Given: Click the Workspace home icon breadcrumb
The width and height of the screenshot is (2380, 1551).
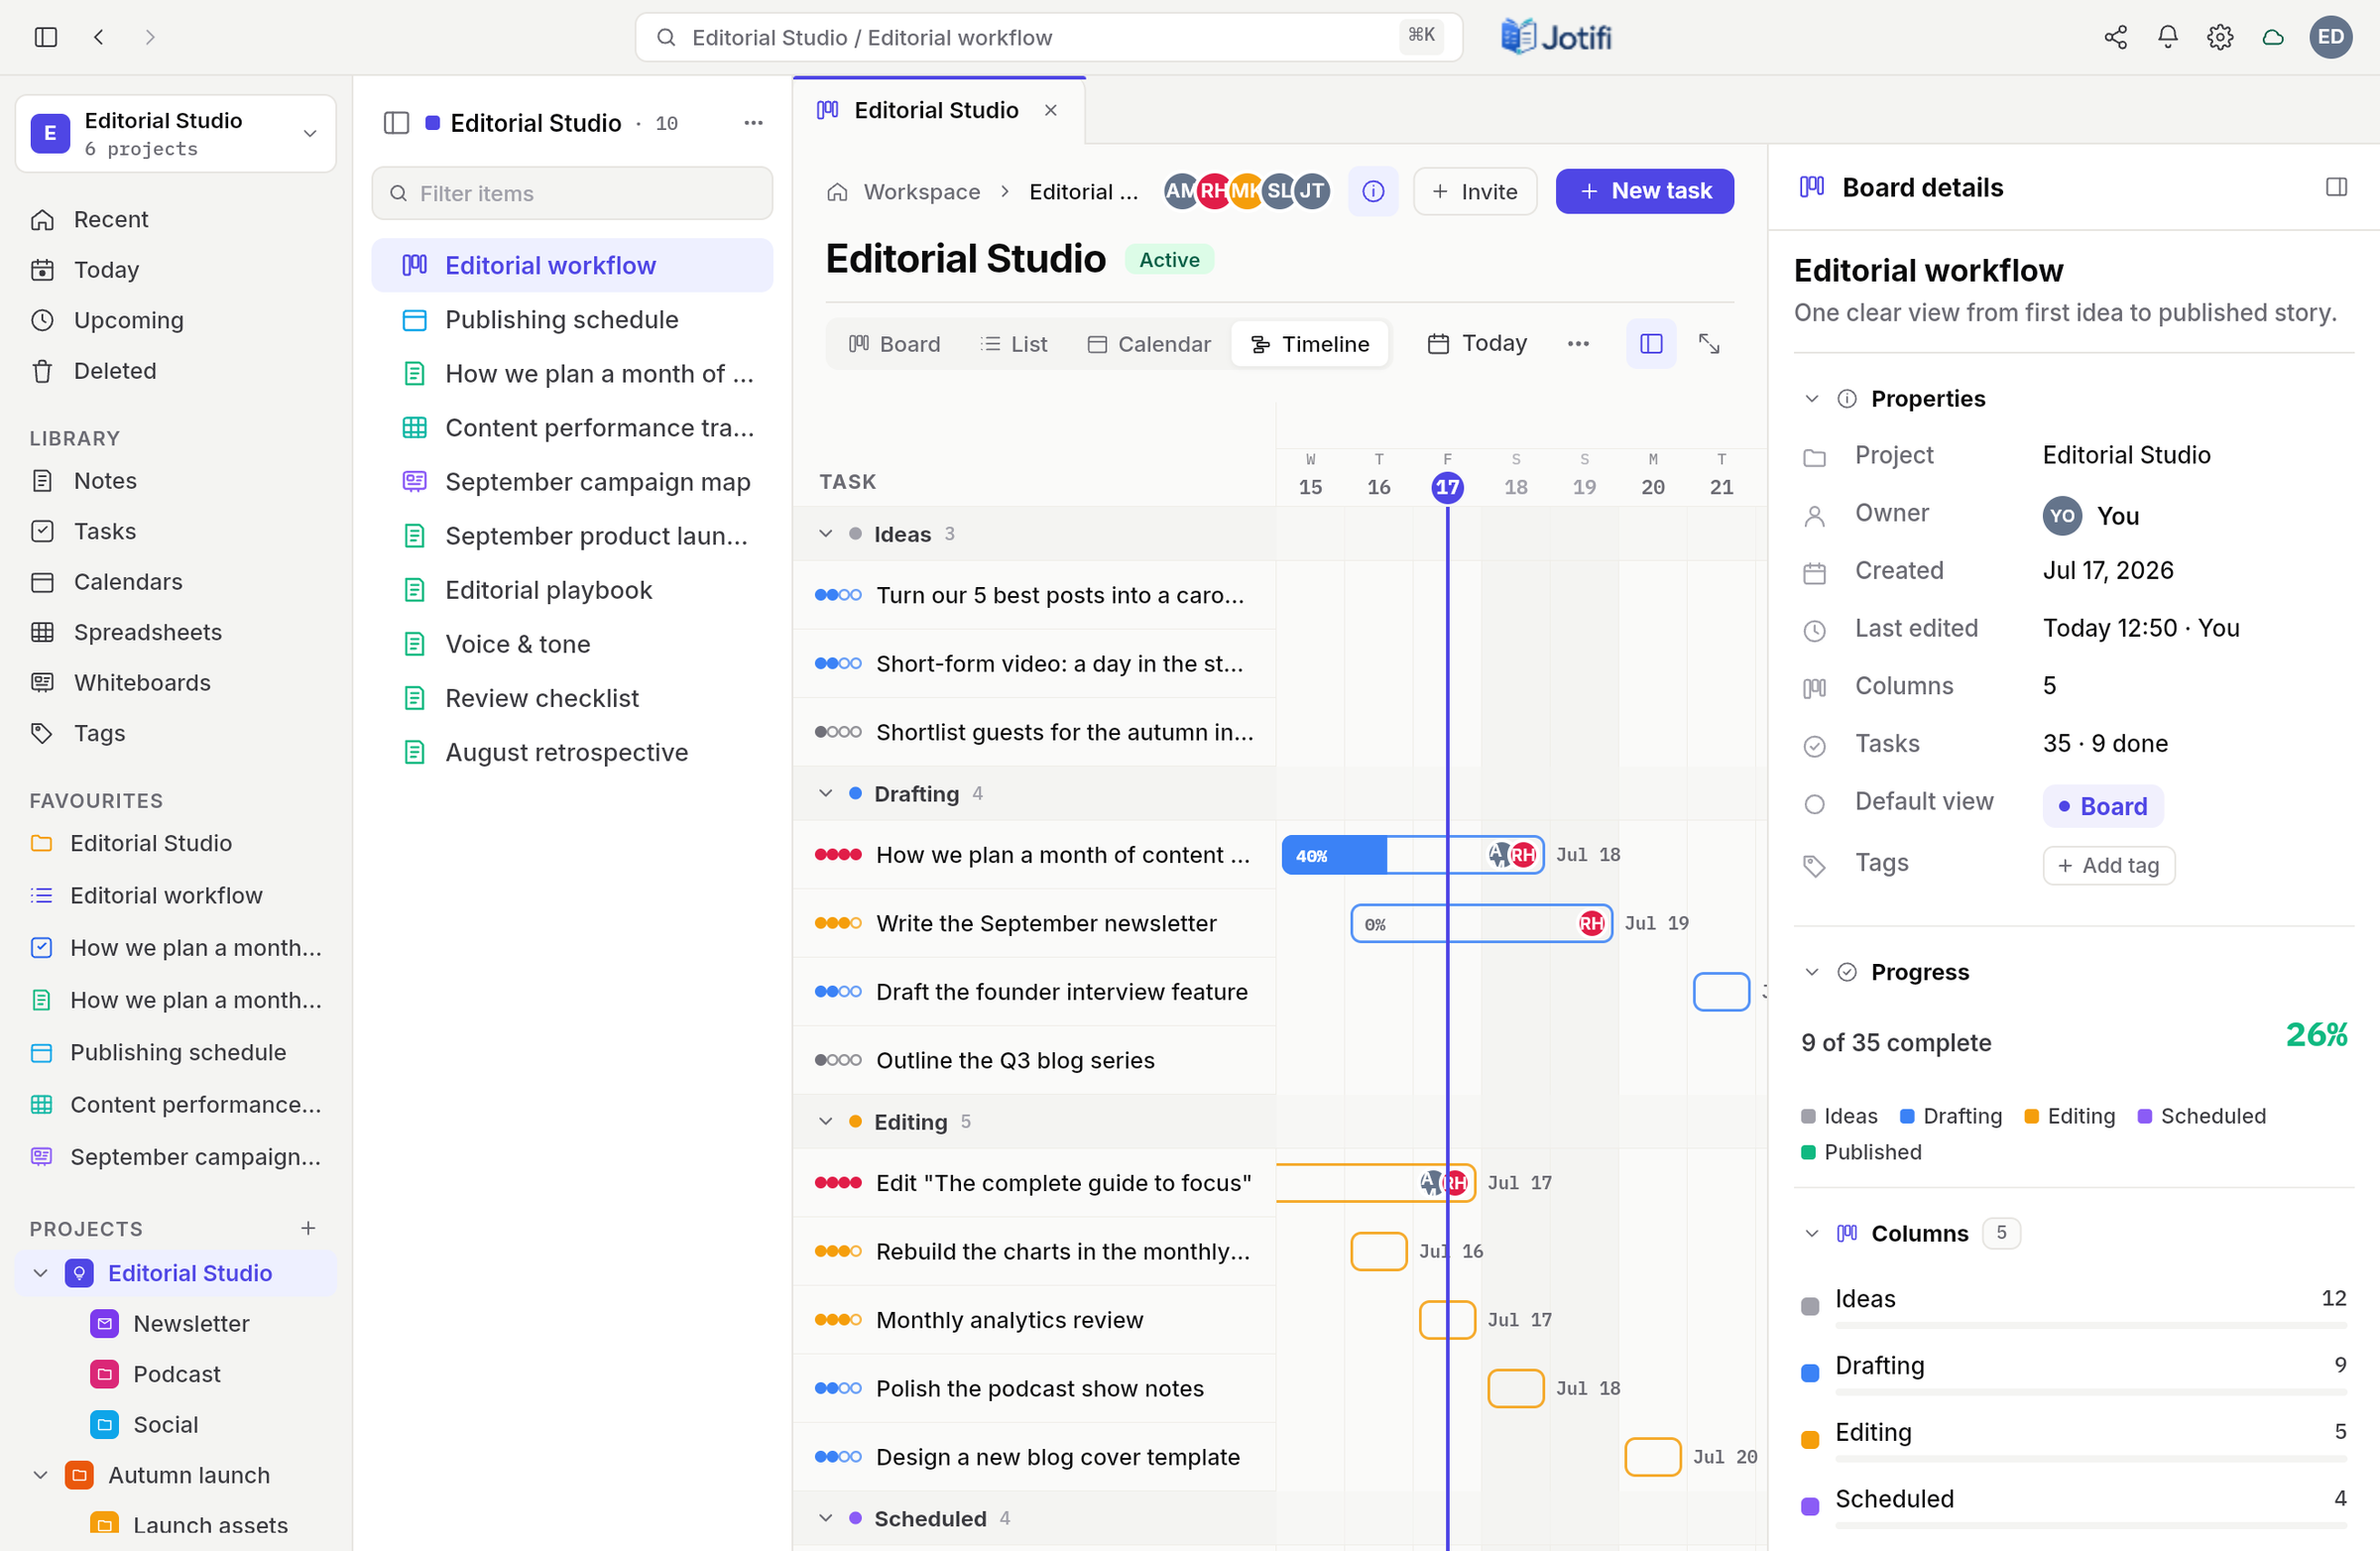Looking at the screenshot, I should pos(837,192).
